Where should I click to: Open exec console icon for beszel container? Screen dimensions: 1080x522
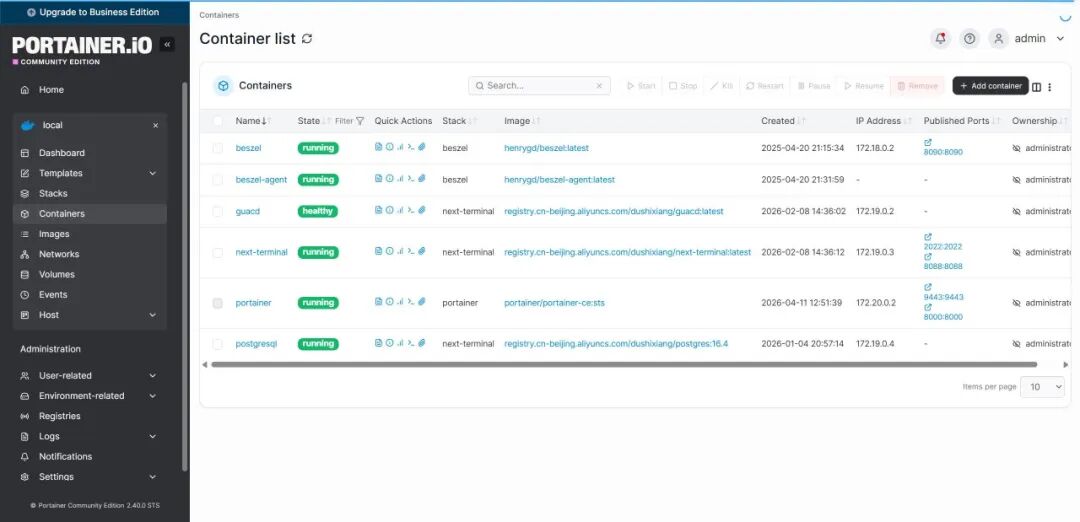(411, 147)
